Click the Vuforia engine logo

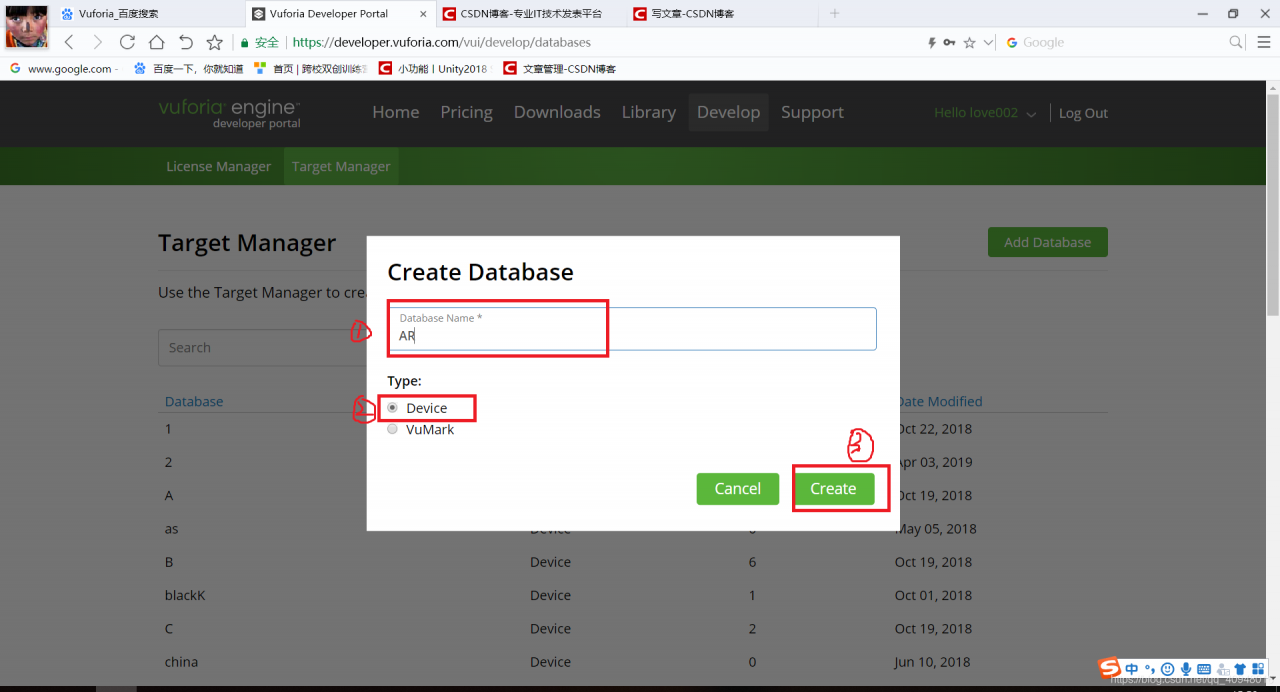(230, 113)
